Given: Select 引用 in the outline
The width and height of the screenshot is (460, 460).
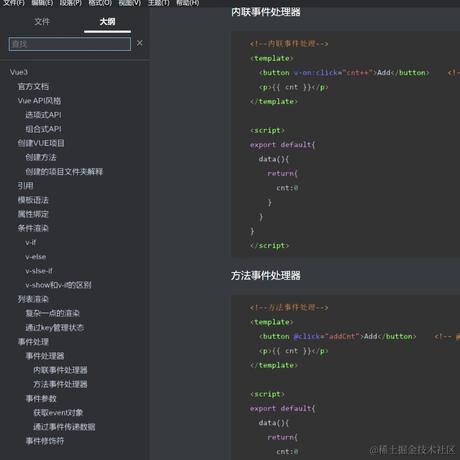Looking at the screenshot, I should click(x=25, y=186).
